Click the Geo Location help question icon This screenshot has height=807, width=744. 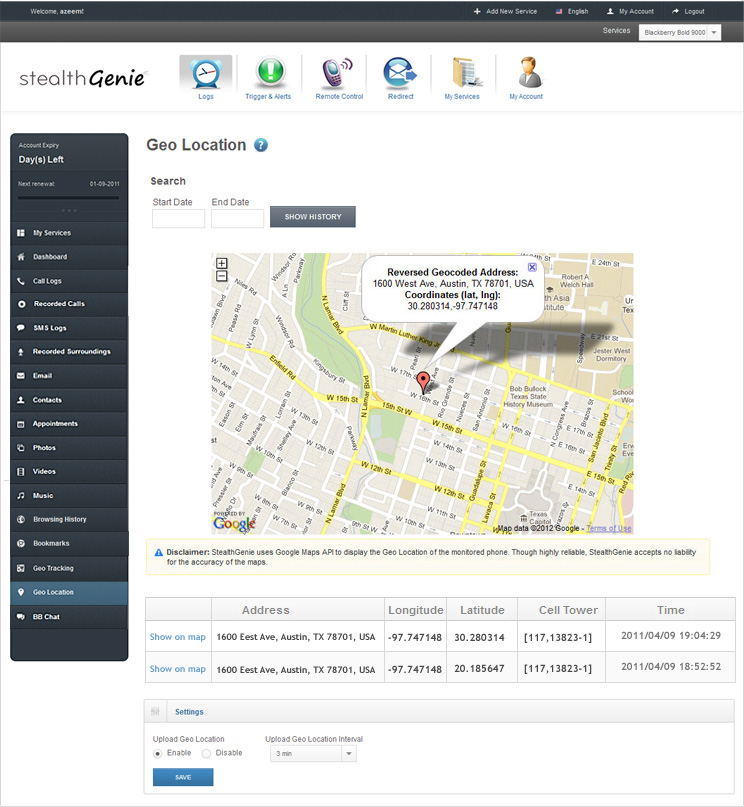[x=261, y=145]
